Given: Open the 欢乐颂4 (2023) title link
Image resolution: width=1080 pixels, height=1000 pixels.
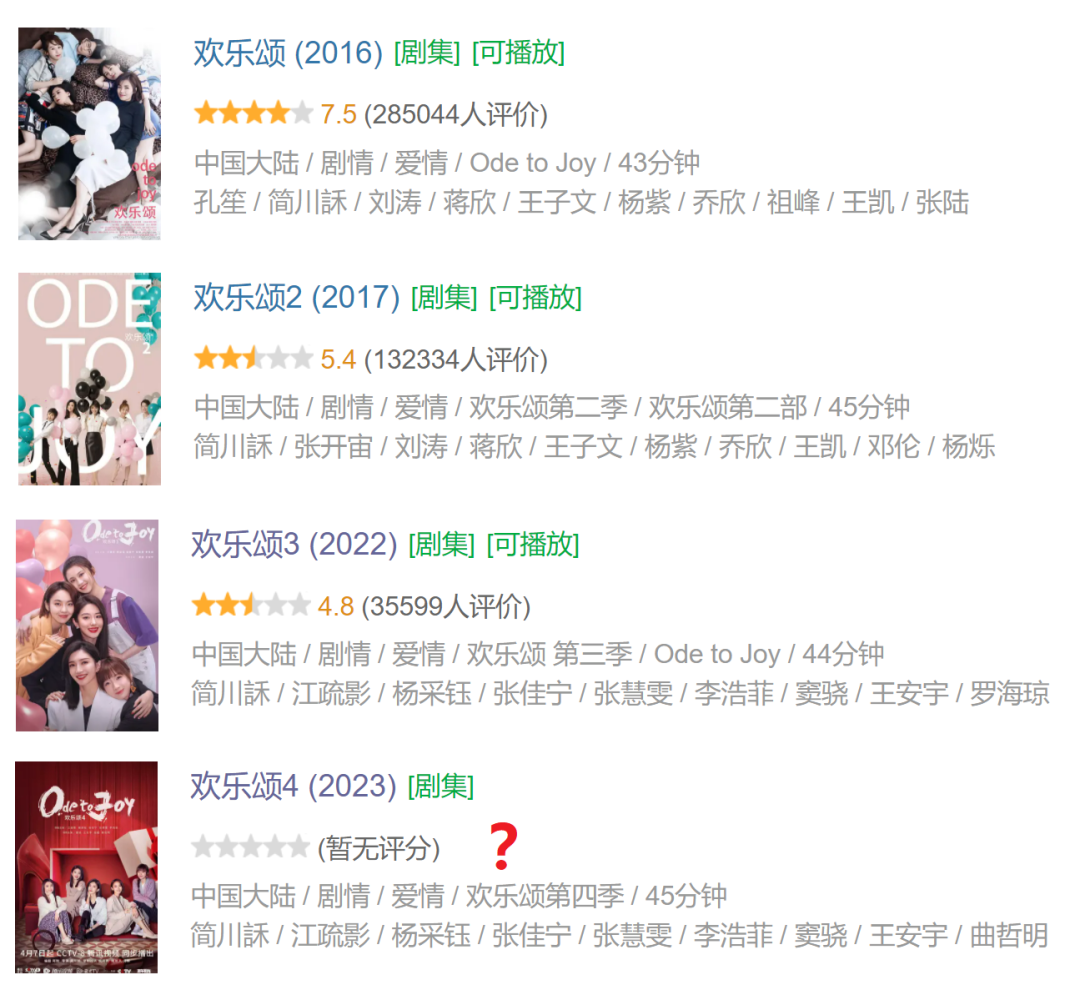Looking at the screenshot, I should pyautogui.click(x=293, y=786).
